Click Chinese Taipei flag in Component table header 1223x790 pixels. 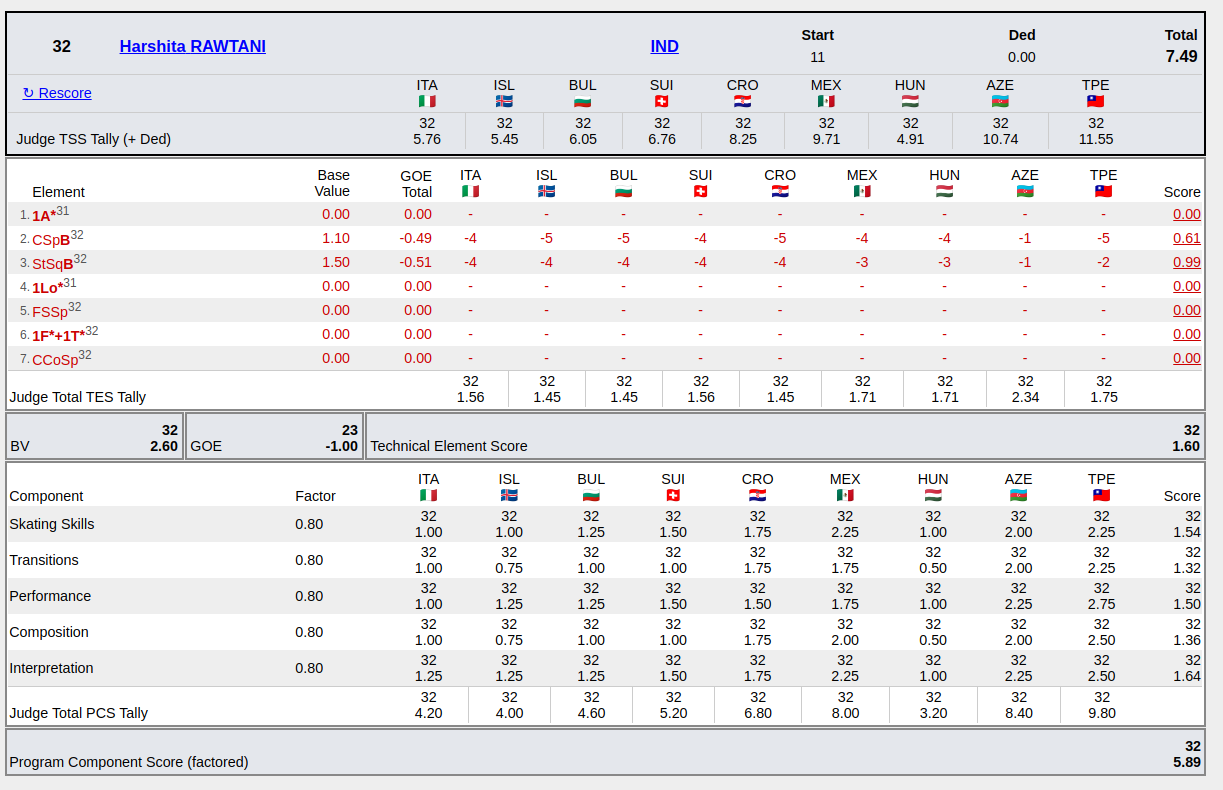1101,495
